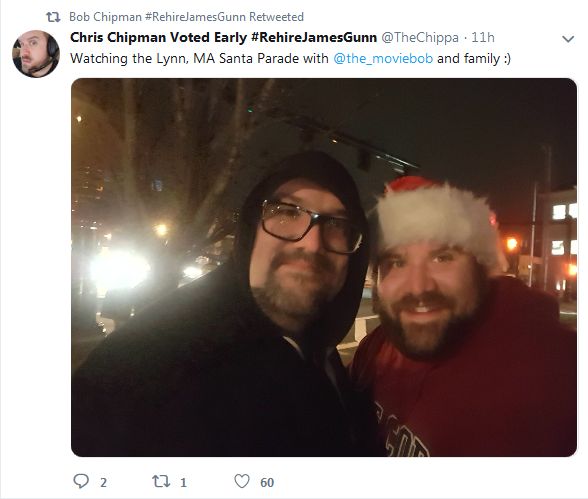
Task: Click the retweeted indicator icon at top
Action: tap(53, 17)
